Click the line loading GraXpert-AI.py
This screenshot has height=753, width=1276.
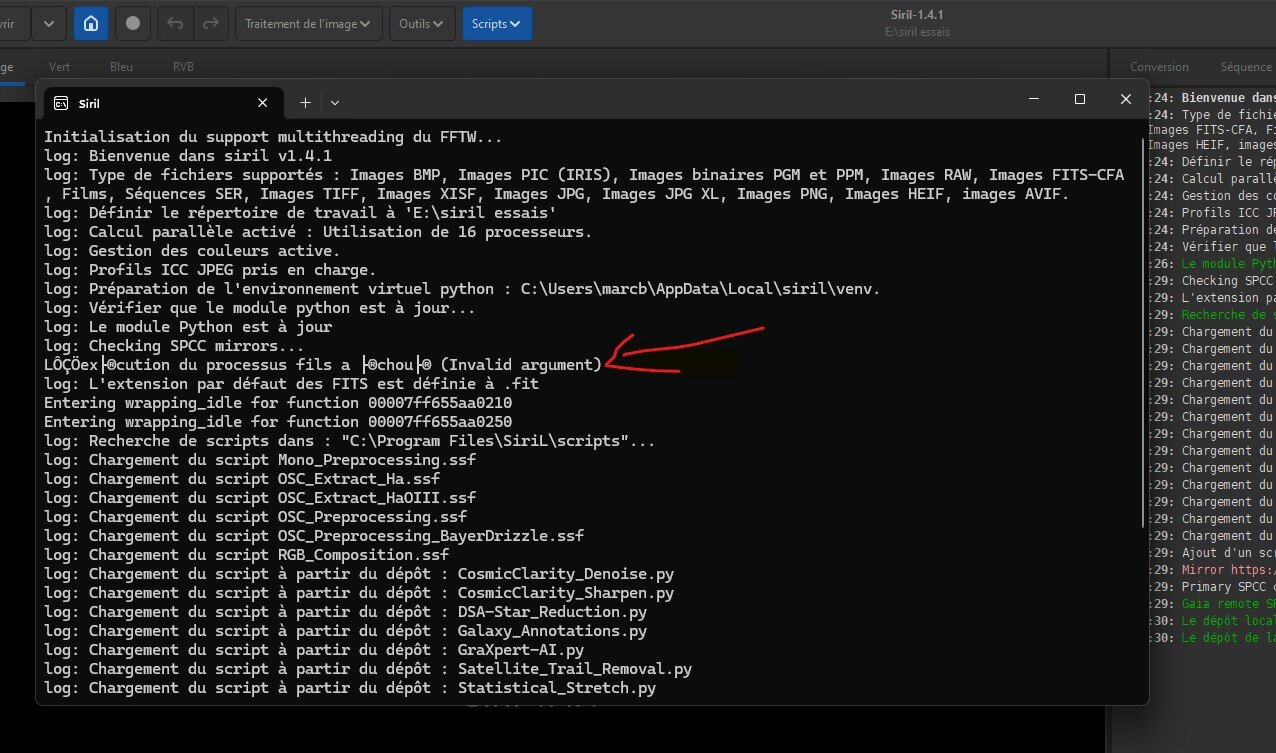click(314, 650)
